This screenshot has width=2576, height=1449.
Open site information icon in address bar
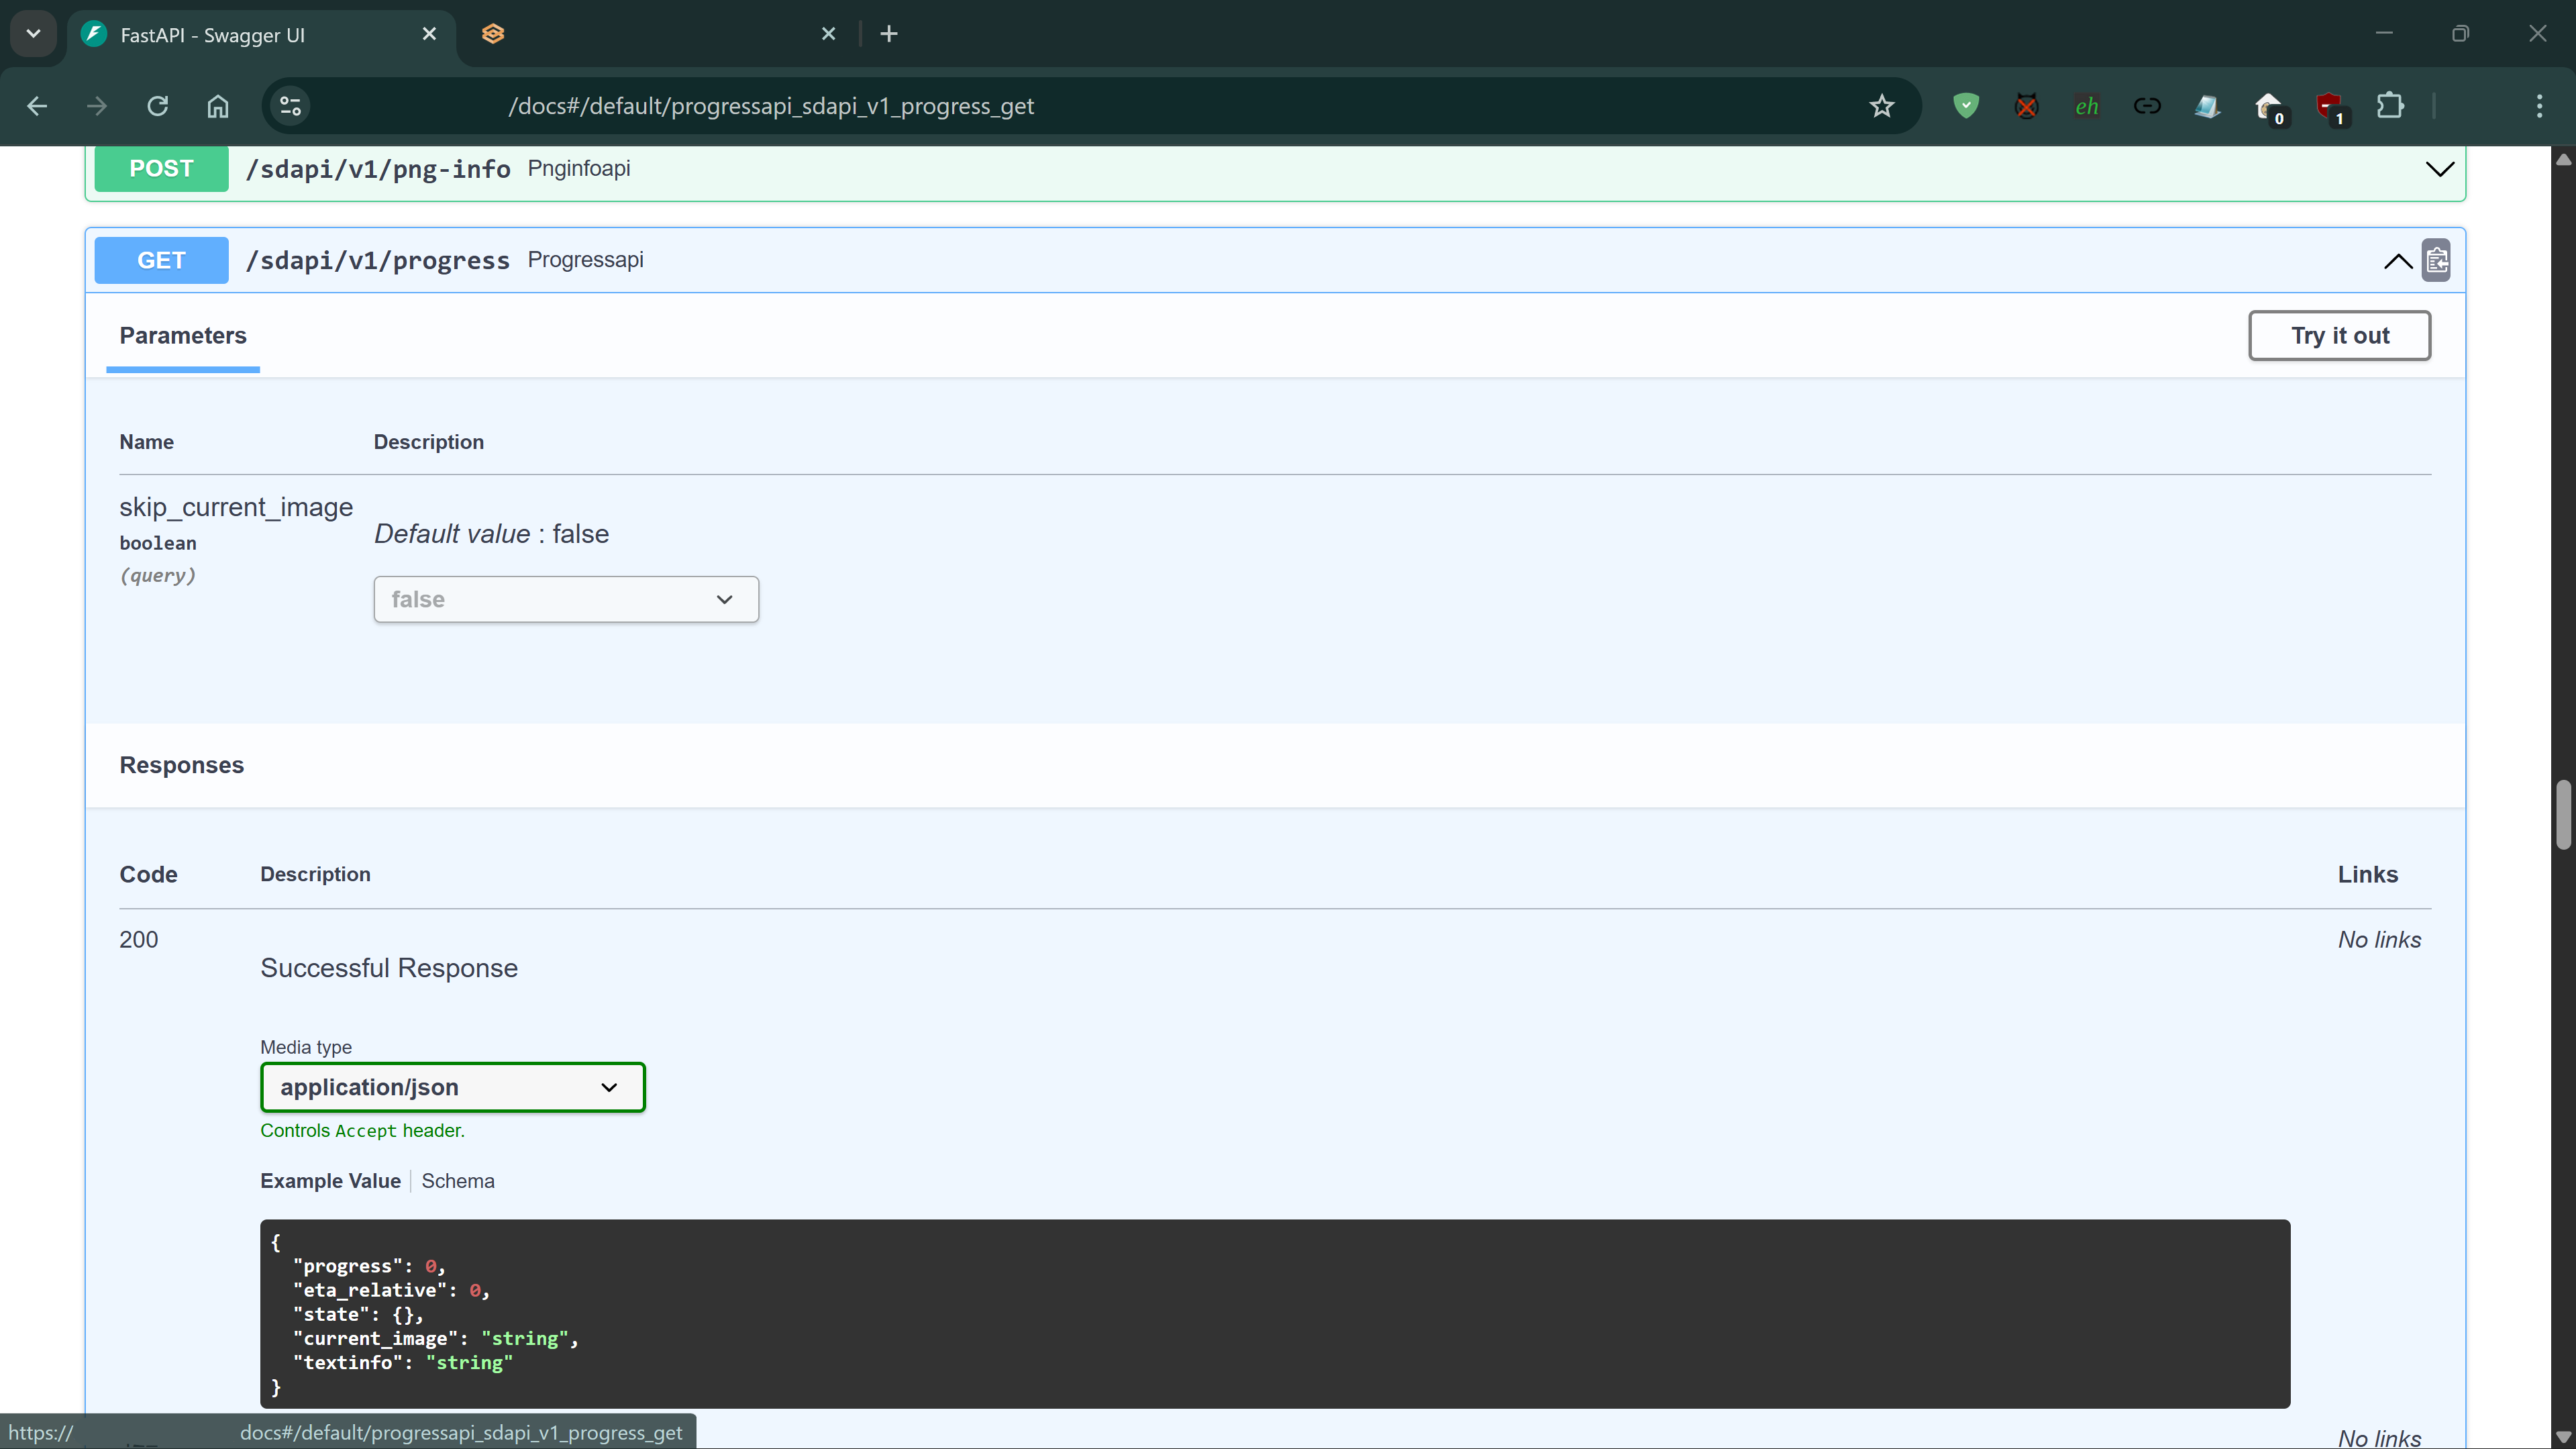(x=290, y=106)
